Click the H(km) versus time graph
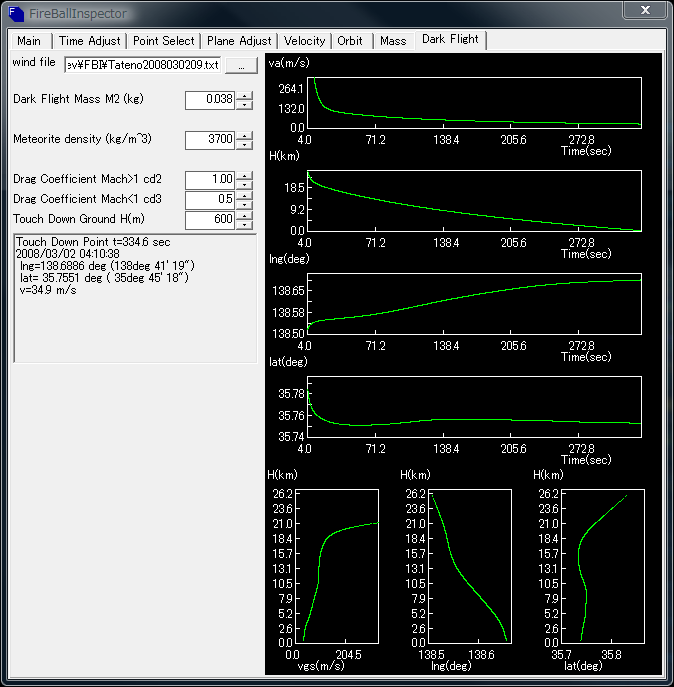Screen dimensions: 674x687 pos(475,201)
